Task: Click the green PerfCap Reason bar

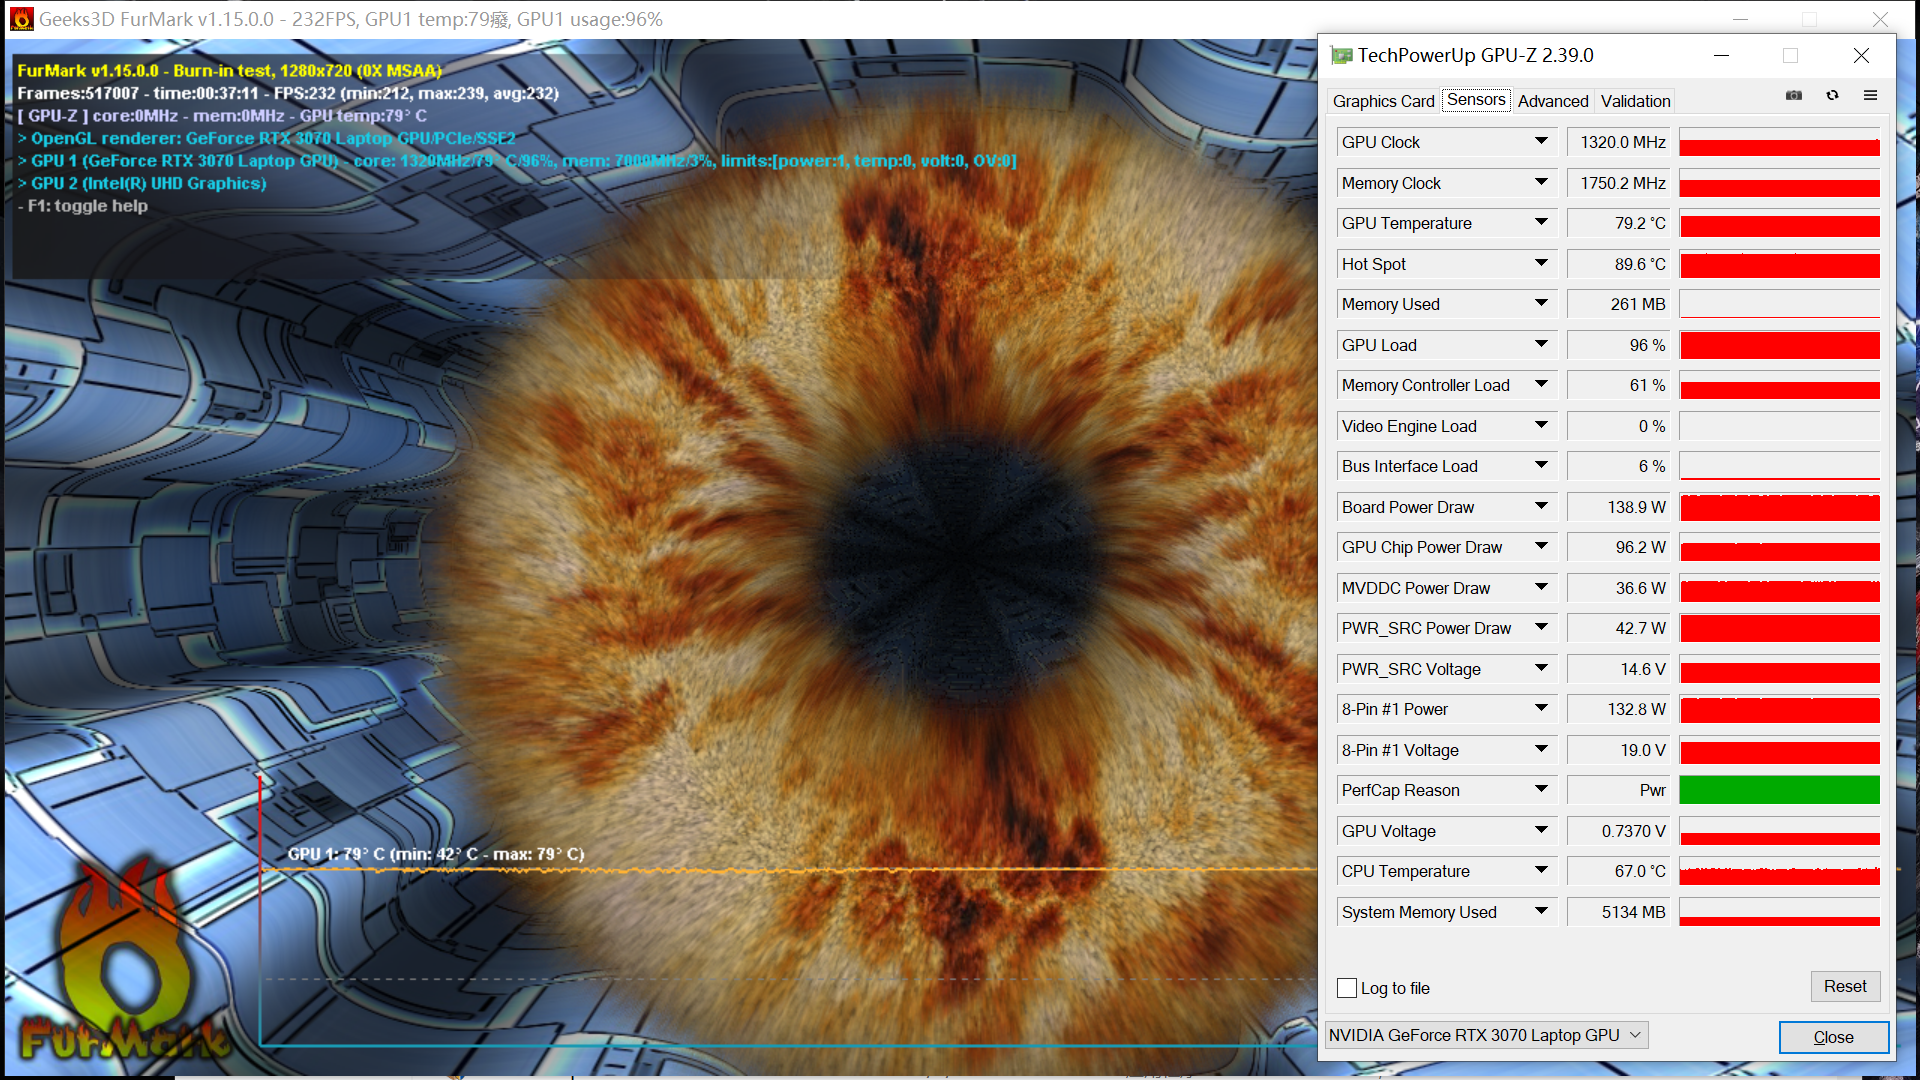Action: 1779,790
